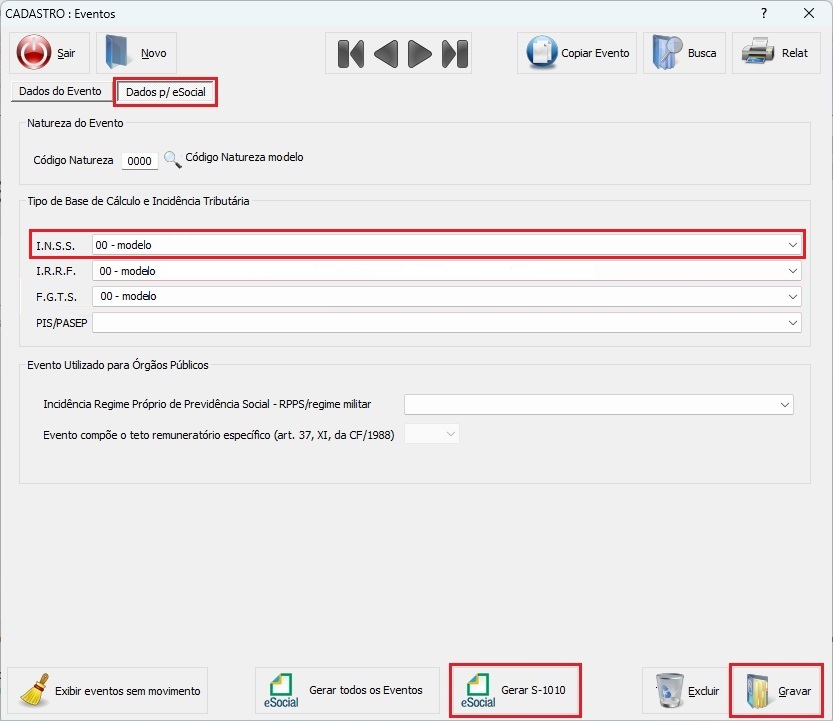833x721 pixels.
Task: Open Busca search with magnifier folder
Action: 684,53
